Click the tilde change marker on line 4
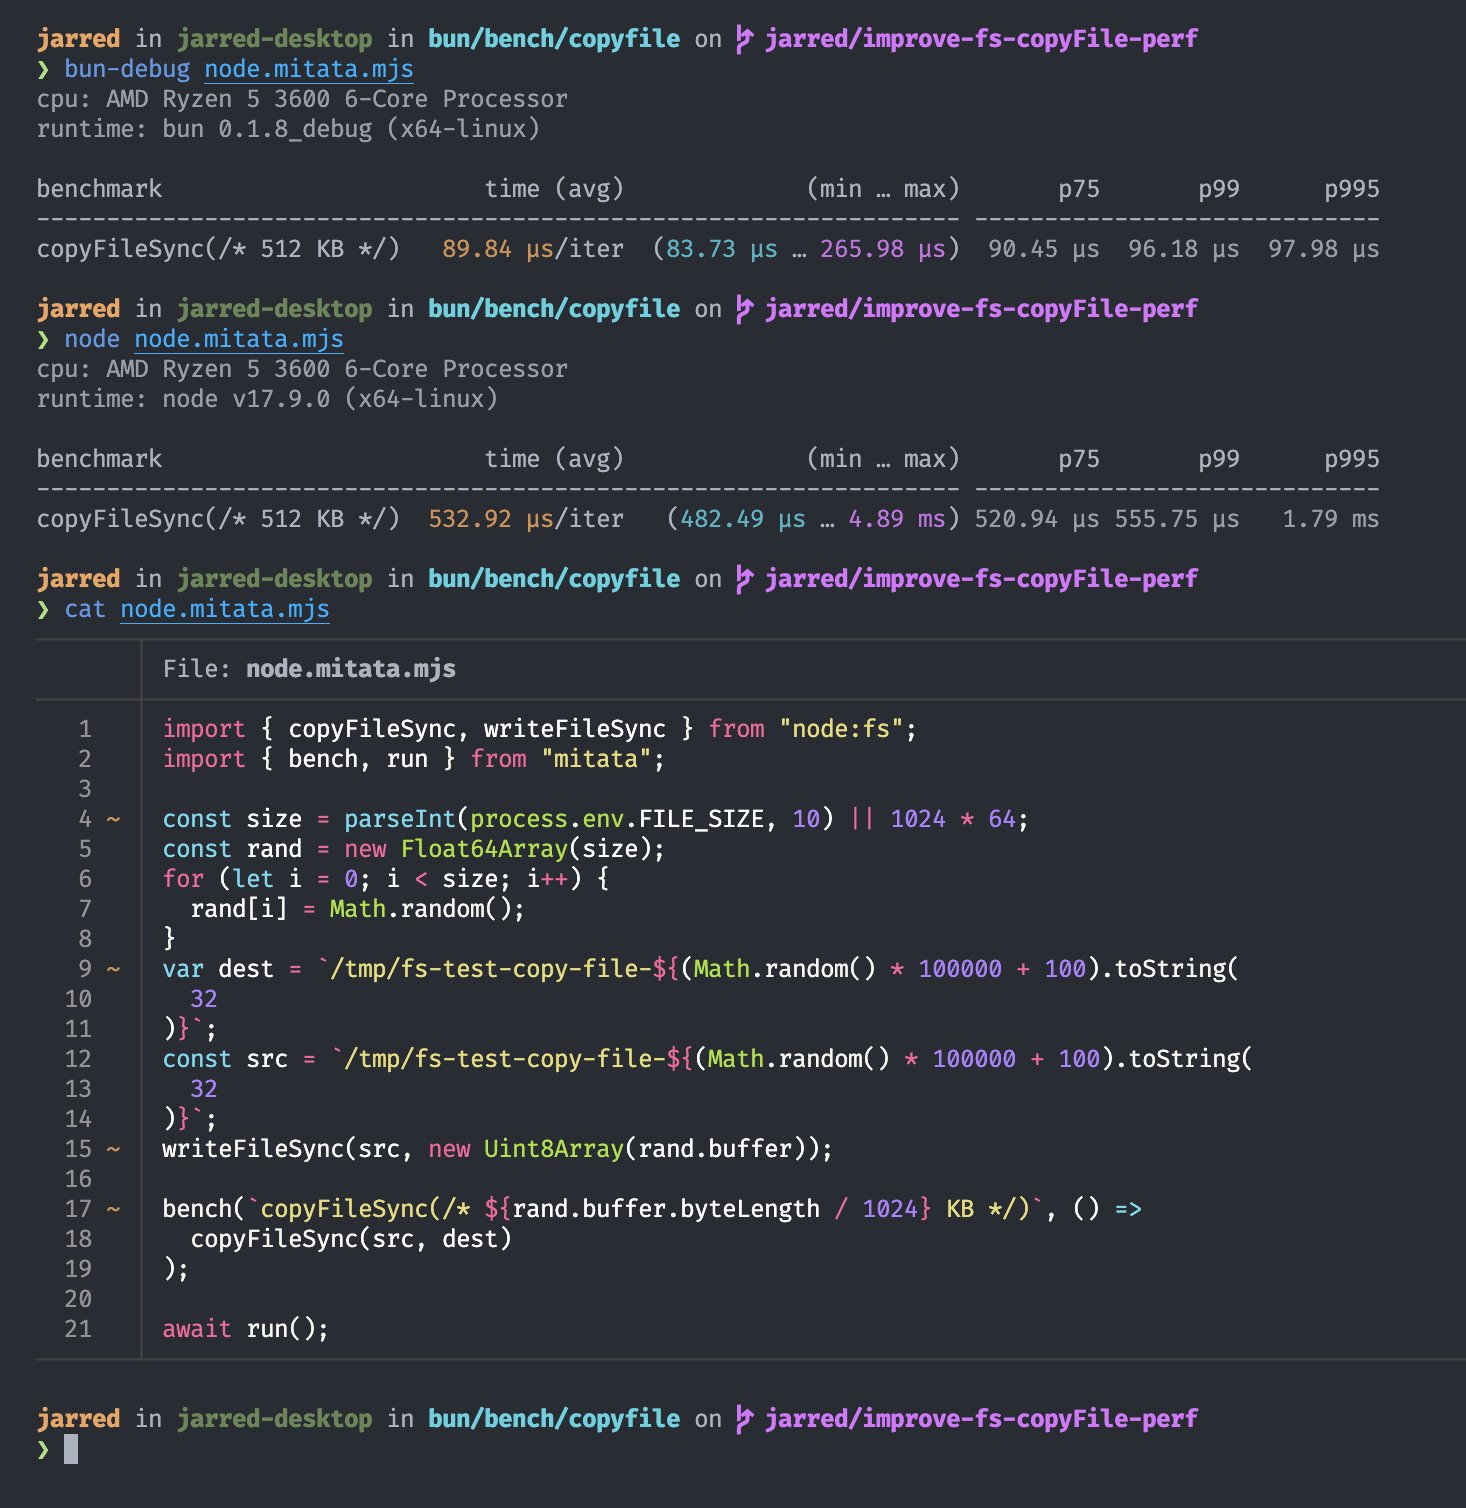The image size is (1466, 1508). pyautogui.click(x=114, y=819)
